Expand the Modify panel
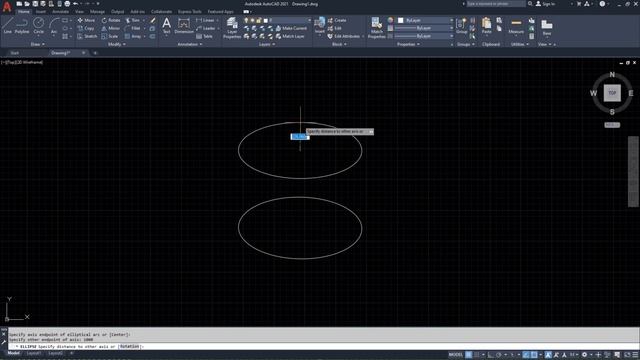Image resolution: width=640 pixels, height=360 pixels. (116, 44)
